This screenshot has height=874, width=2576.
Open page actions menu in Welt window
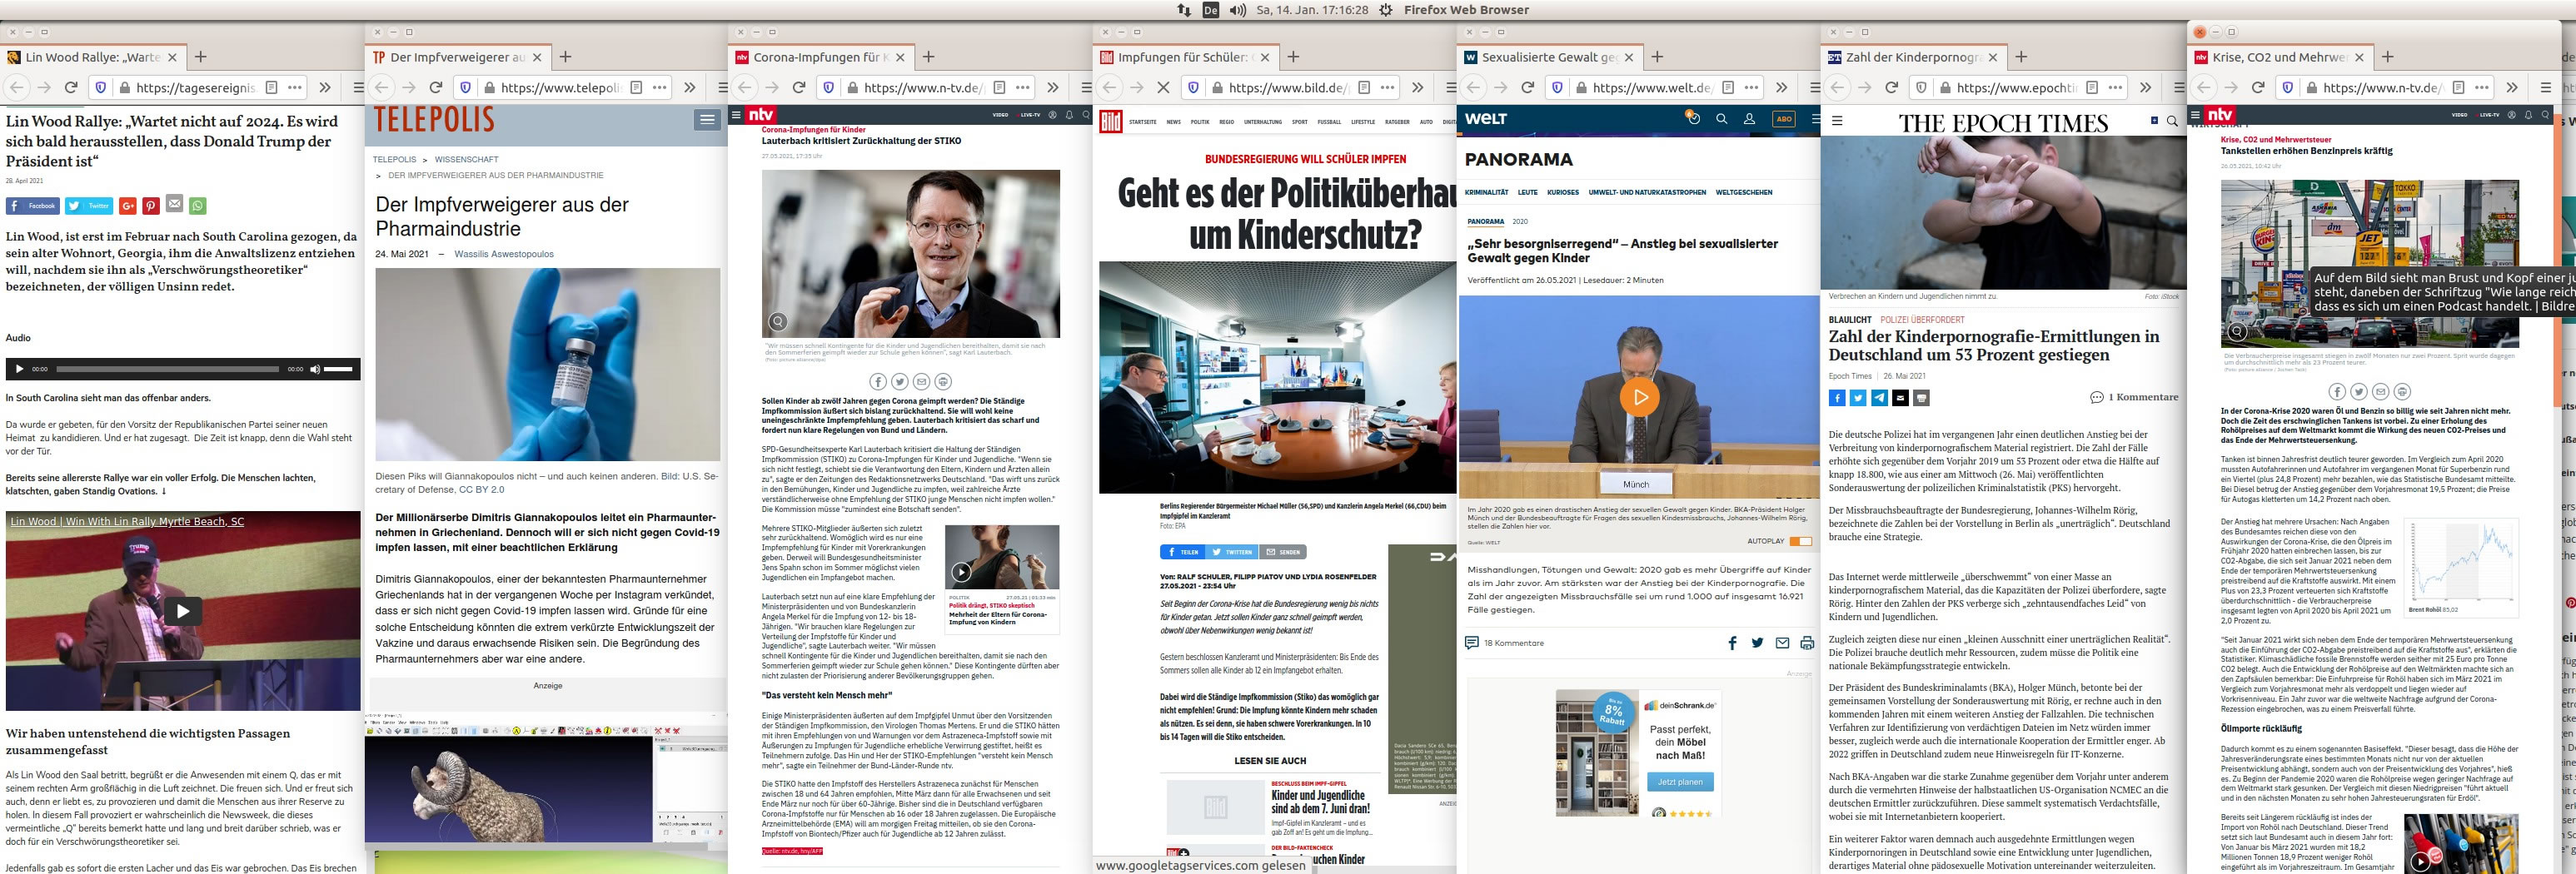click(1751, 88)
